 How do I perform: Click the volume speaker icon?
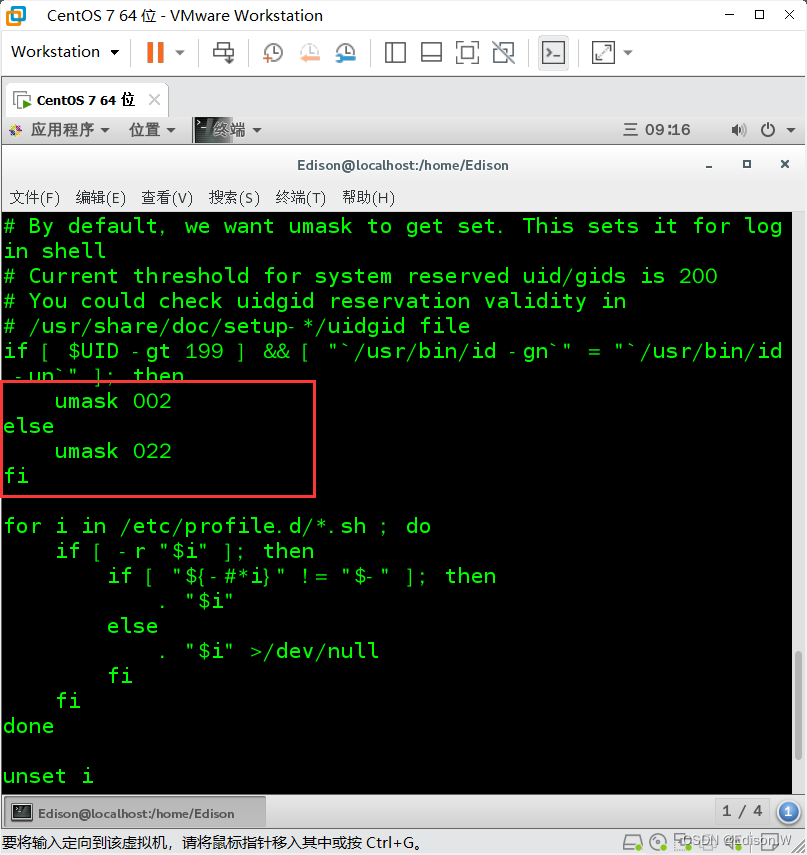pos(738,130)
